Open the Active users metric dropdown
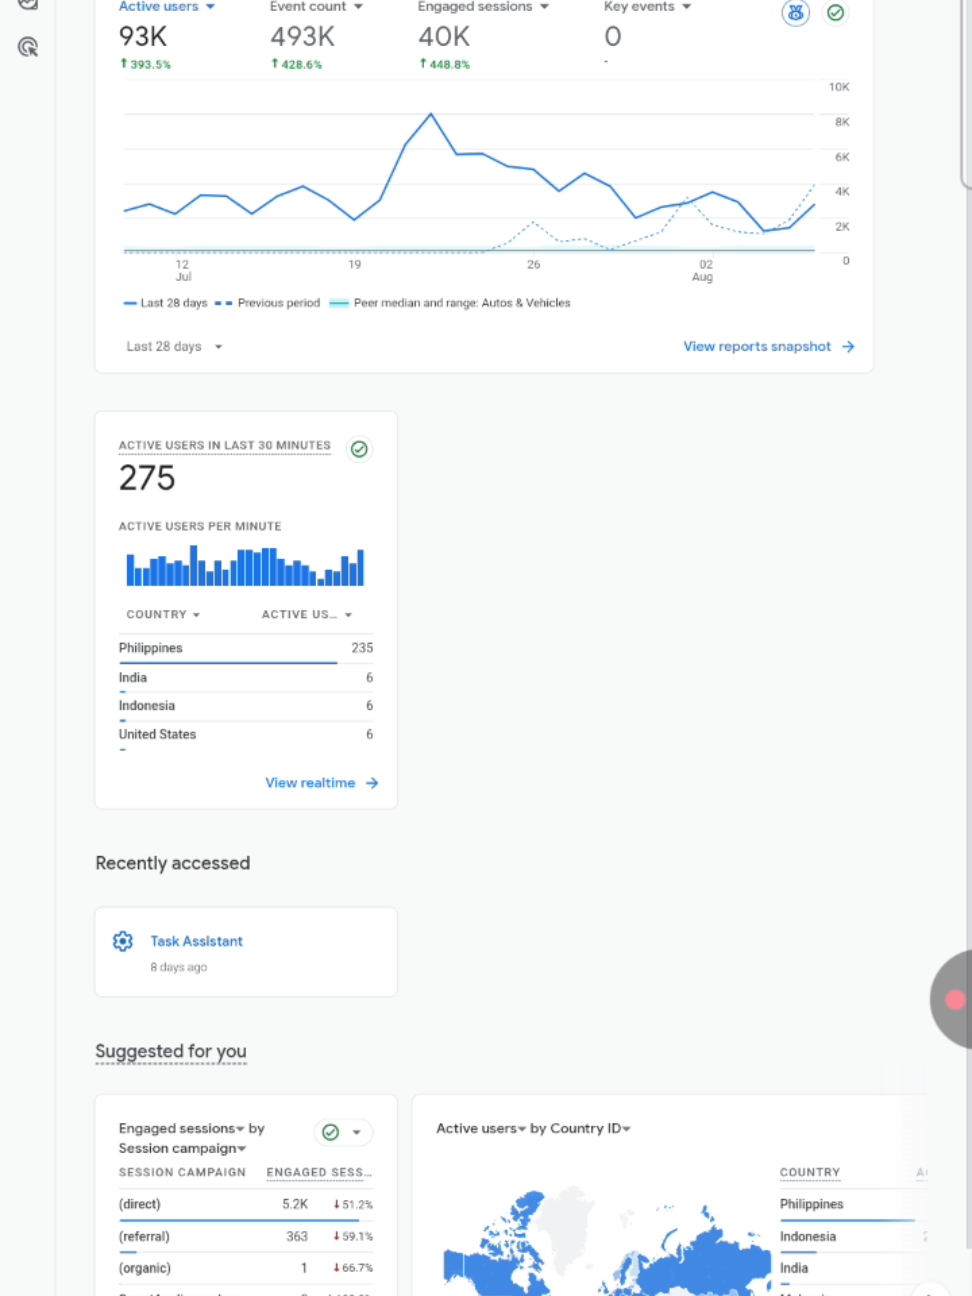 point(167,7)
